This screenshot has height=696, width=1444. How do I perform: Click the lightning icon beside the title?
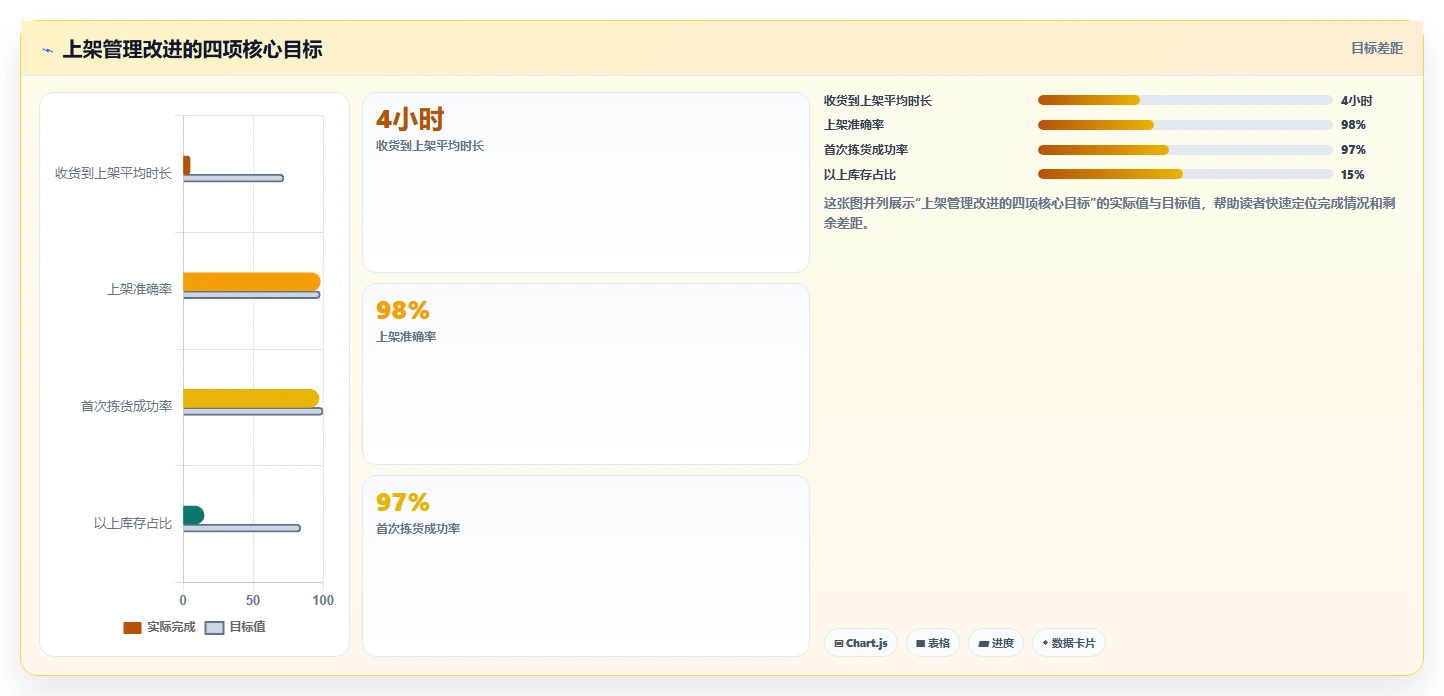[47, 49]
